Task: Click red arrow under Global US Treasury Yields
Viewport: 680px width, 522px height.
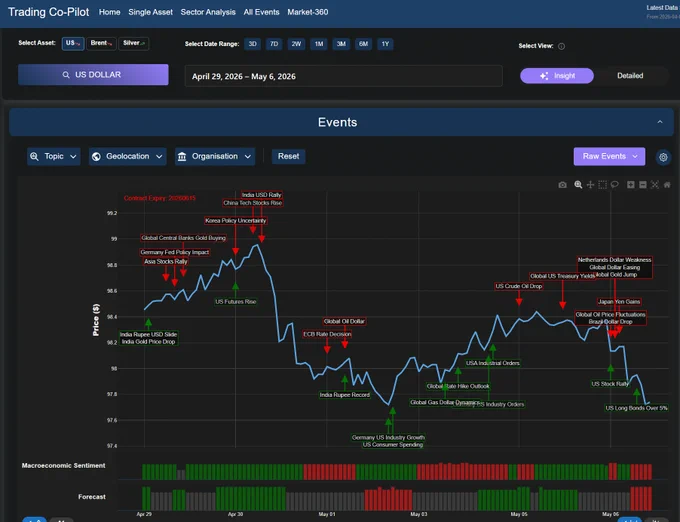Action: pos(562,305)
